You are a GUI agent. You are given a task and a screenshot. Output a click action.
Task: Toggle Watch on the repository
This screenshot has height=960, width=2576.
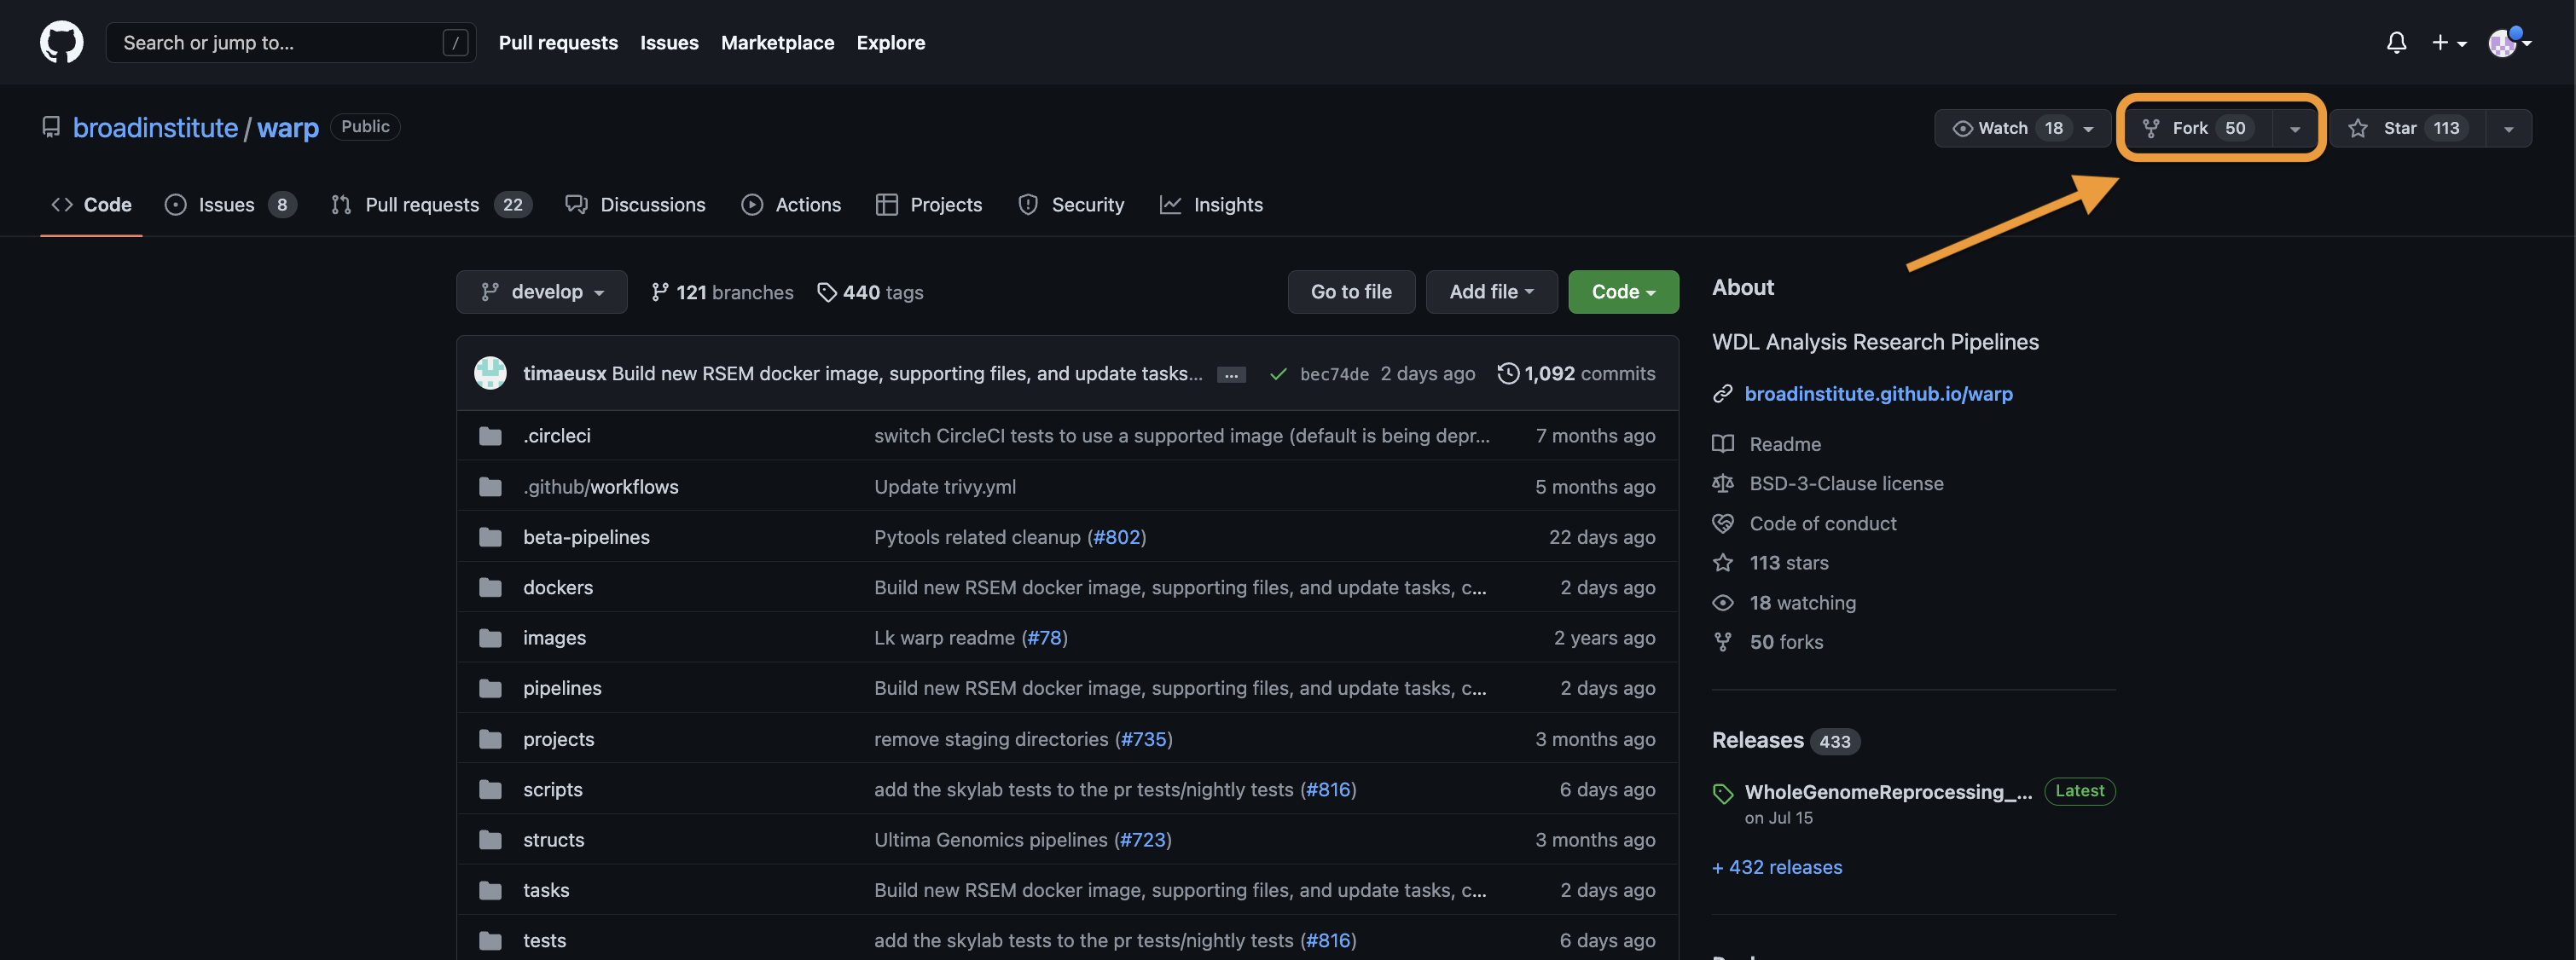click(x=2003, y=128)
